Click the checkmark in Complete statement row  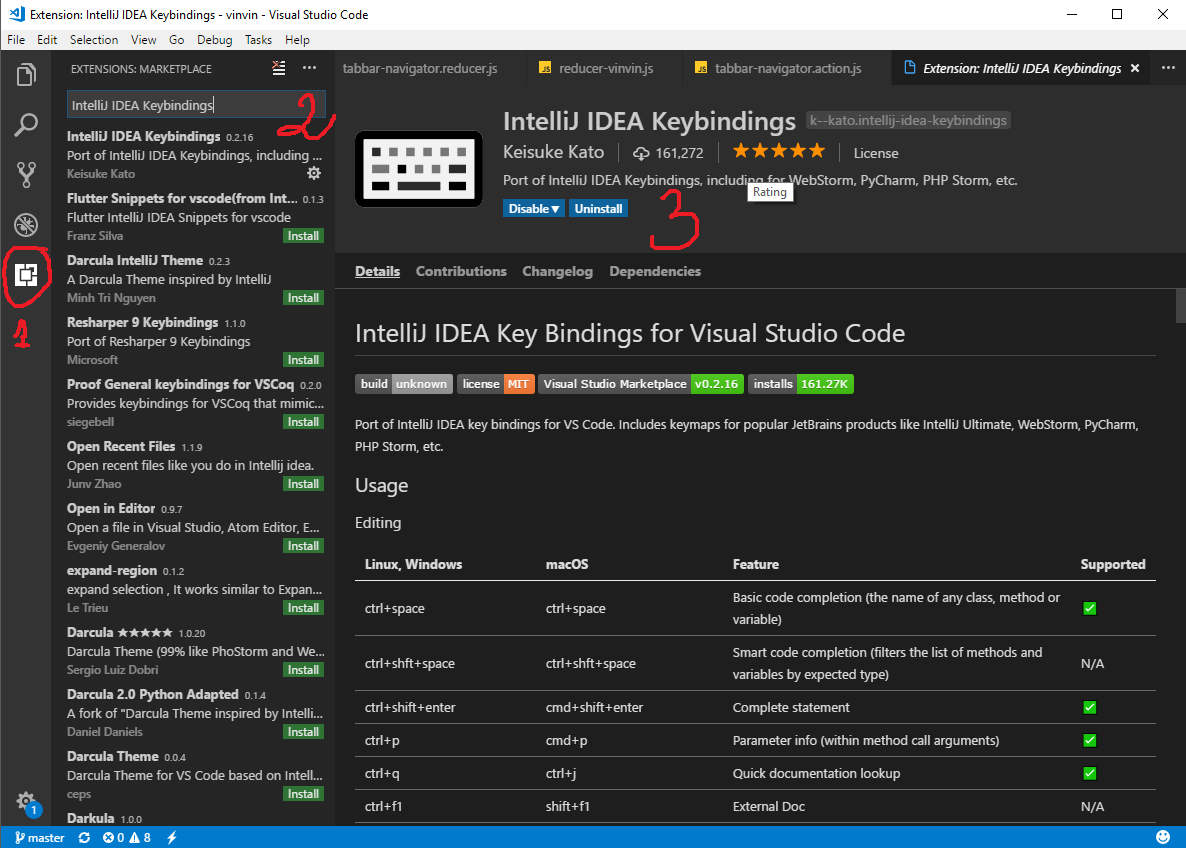point(1089,707)
